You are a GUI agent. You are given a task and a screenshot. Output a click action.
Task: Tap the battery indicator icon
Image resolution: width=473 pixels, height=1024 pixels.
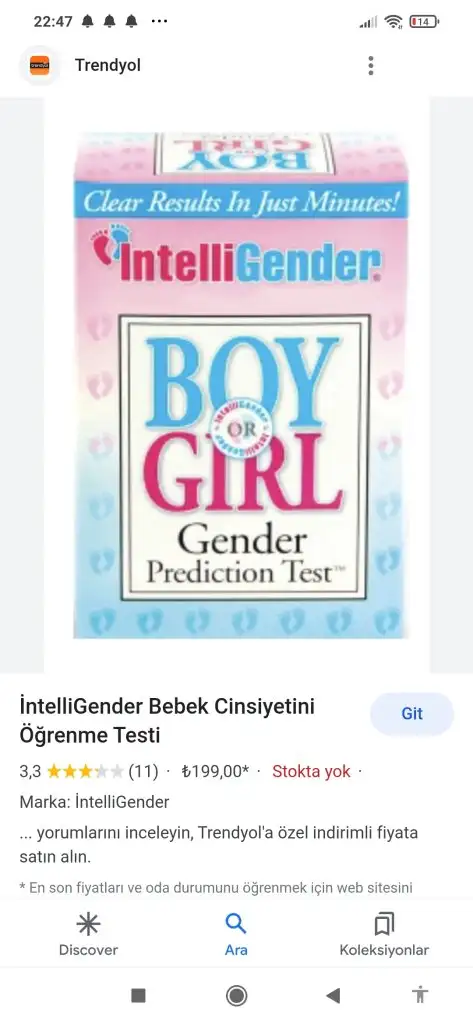[424, 22]
